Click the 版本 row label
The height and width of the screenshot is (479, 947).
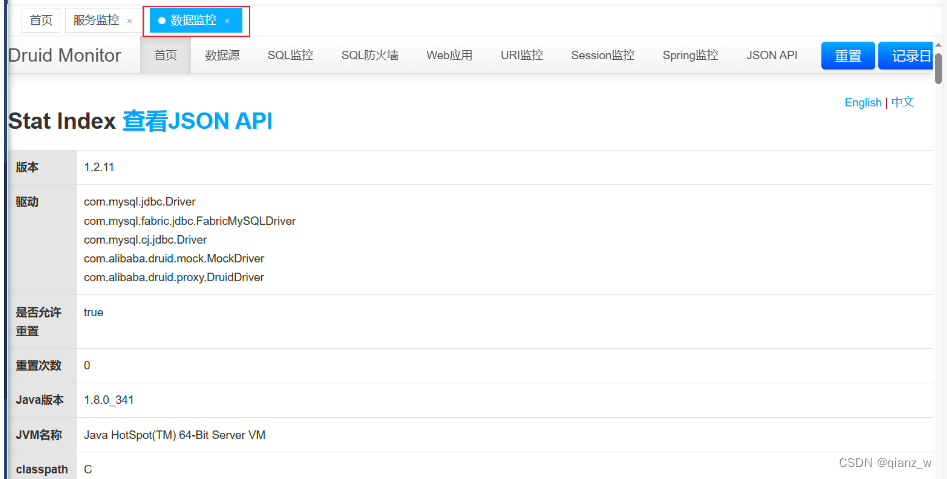pyautogui.click(x=27, y=167)
